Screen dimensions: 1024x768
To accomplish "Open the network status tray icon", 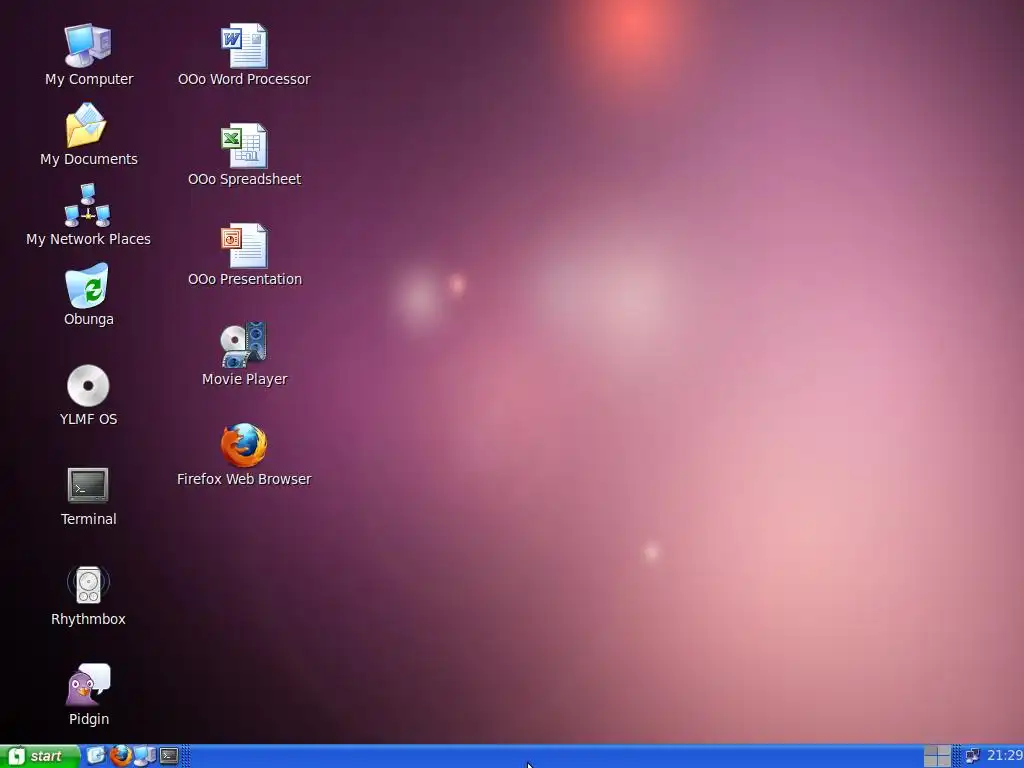I will (x=972, y=756).
